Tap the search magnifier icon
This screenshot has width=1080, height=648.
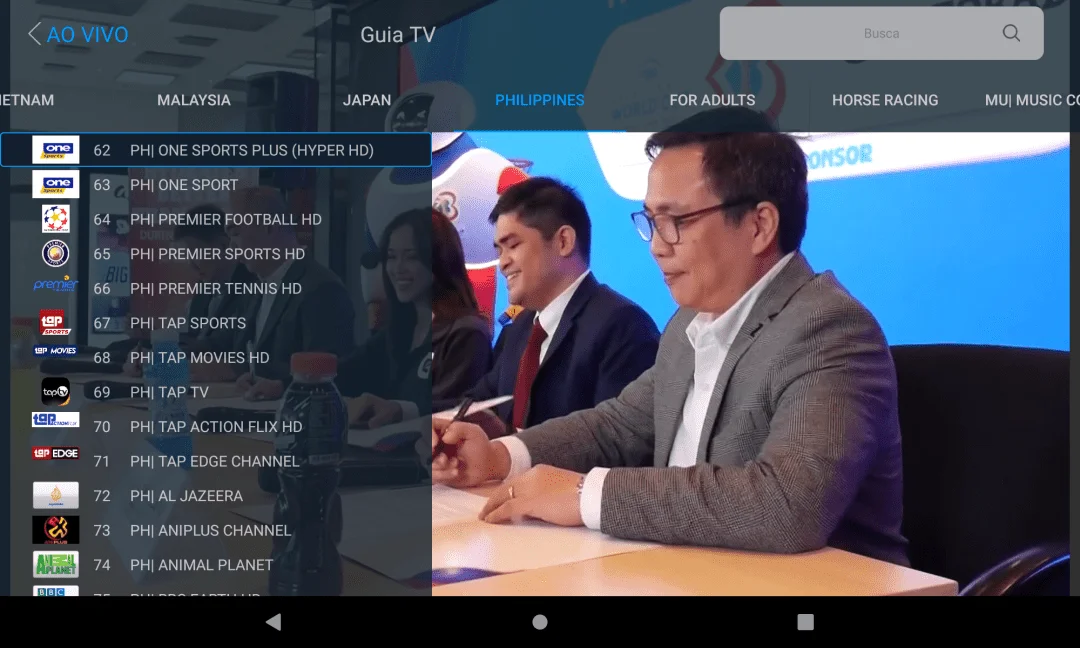click(1010, 33)
